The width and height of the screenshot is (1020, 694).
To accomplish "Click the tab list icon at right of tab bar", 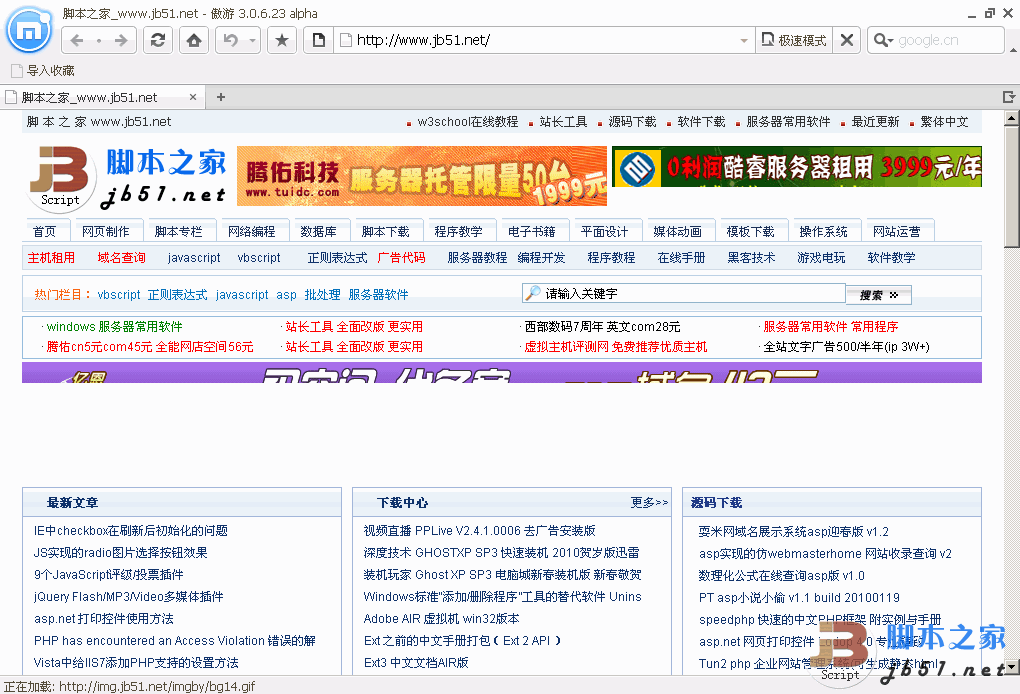I will [x=1008, y=97].
